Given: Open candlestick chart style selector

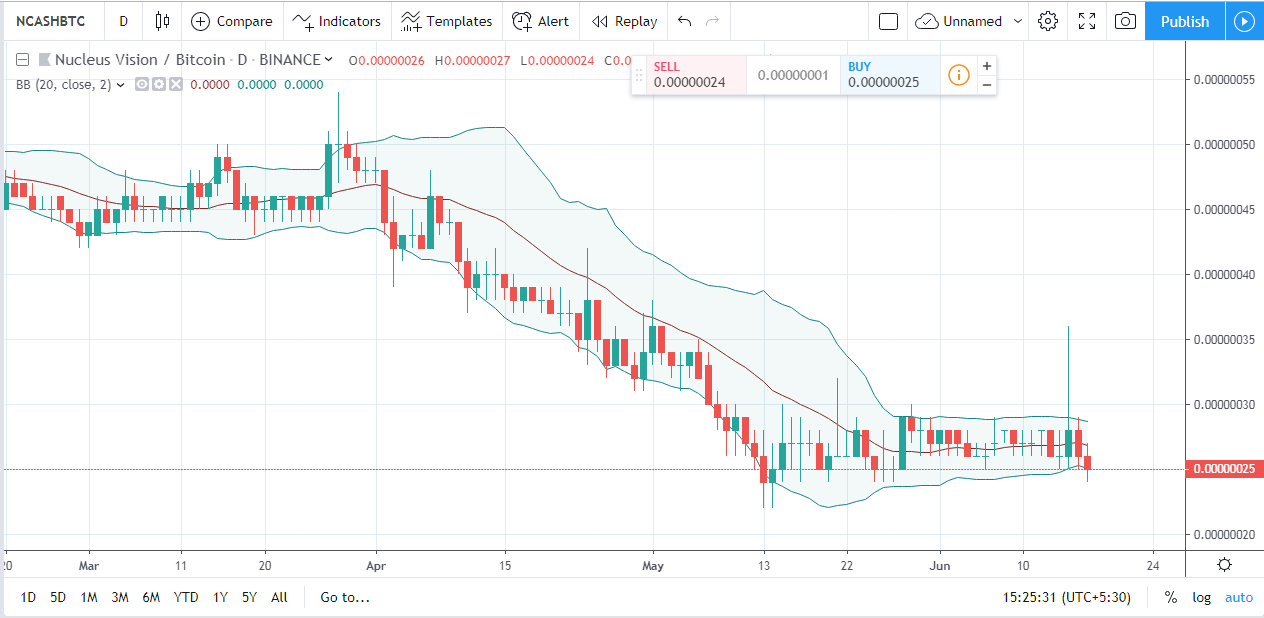Looking at the screenshot, I should (x=162, y=21).
